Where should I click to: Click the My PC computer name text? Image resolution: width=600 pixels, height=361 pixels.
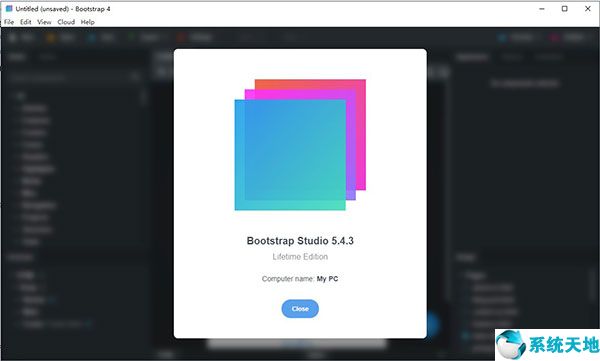[x=327, y=279]
